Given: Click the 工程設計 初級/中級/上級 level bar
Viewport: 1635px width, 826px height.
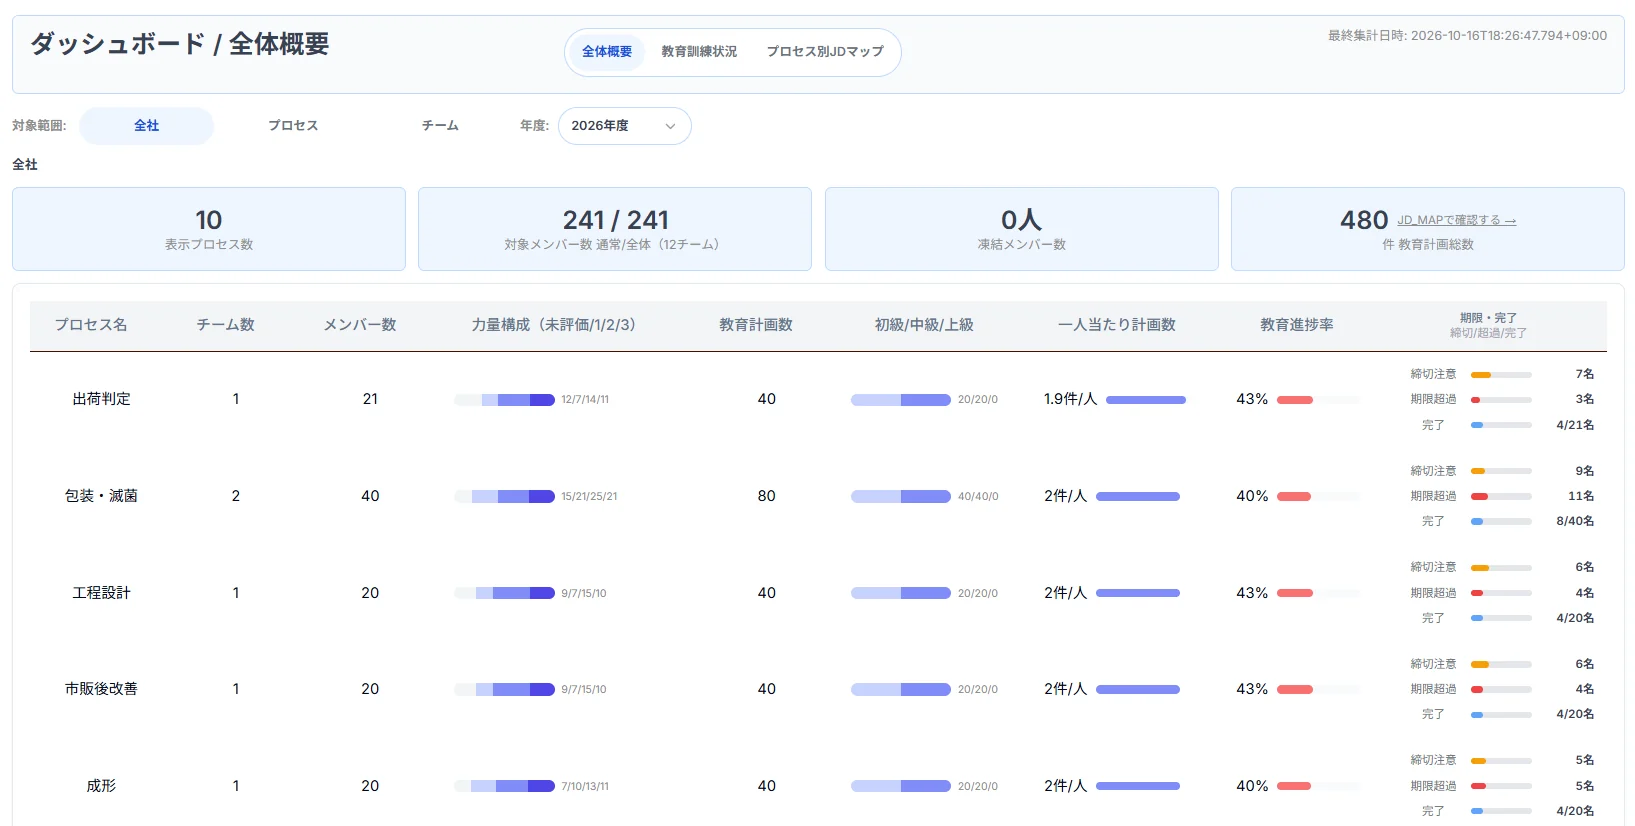Looking at the screenshot, I should (901, 593).
